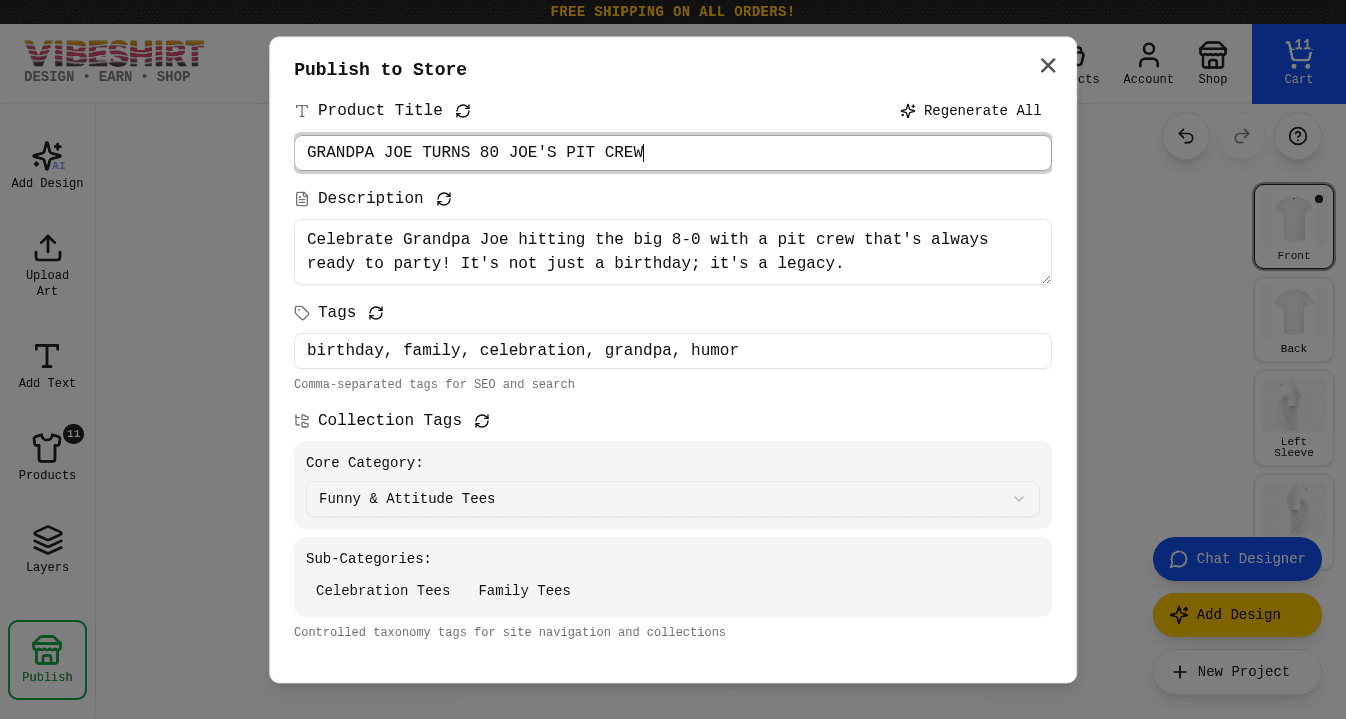Open the Core Category dropdown
The image size is (1346, 719).
pyautogui.click(x=673, y=499)
